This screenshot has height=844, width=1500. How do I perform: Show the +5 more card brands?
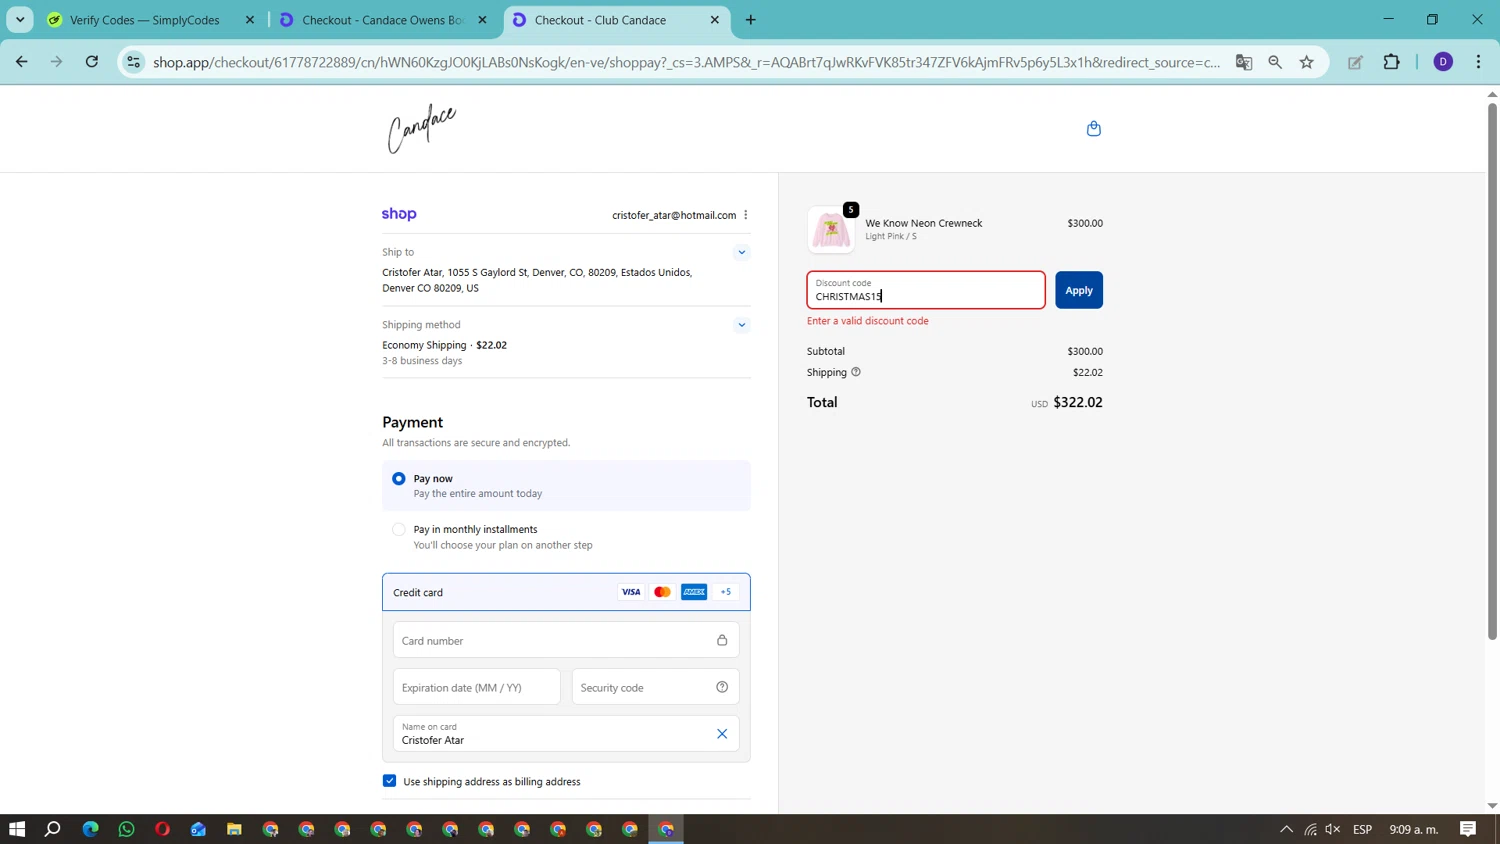726,592
